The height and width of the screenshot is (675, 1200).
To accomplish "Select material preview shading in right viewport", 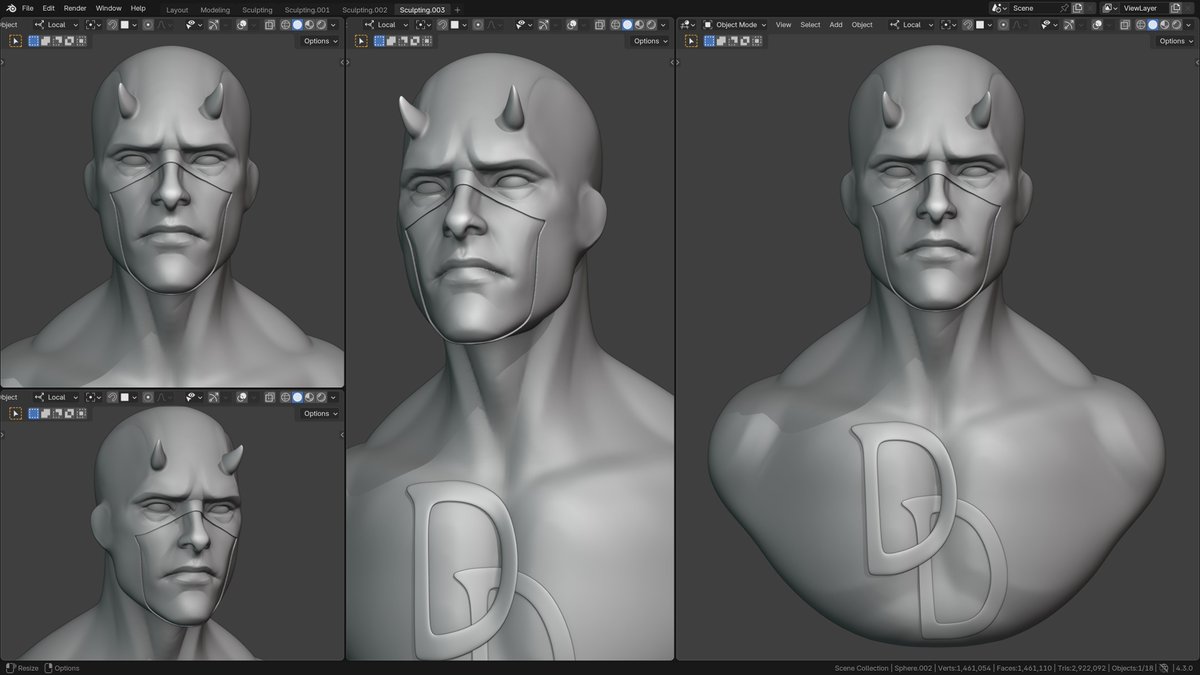I will click(1164, 24).
